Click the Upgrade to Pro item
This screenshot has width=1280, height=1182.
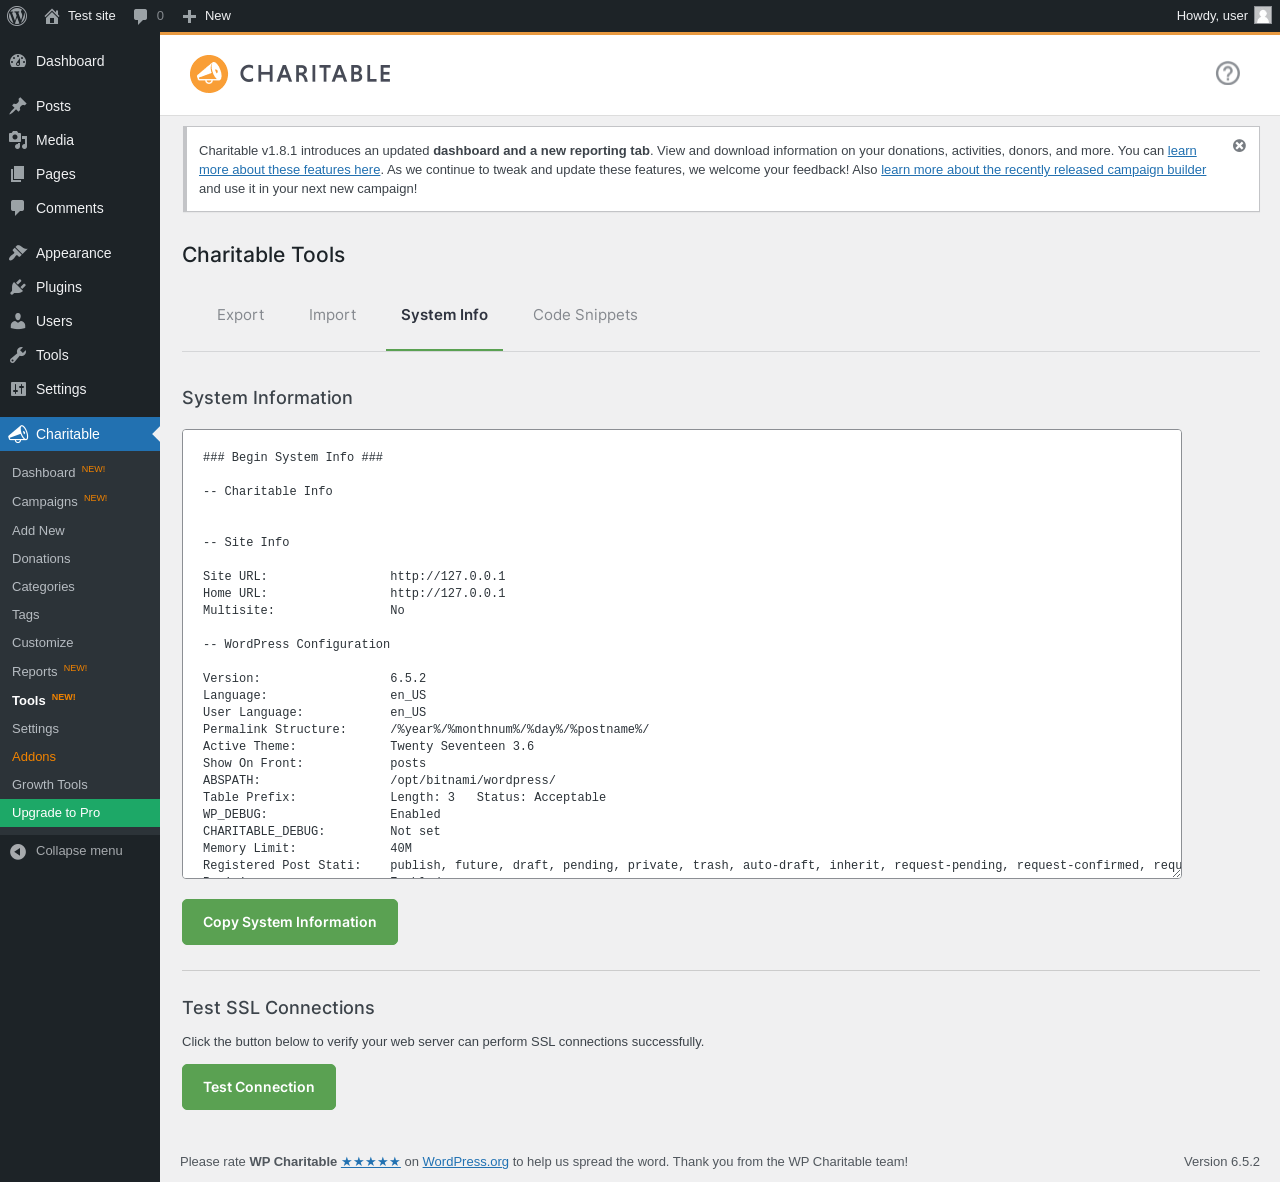(x=80, y=813)
